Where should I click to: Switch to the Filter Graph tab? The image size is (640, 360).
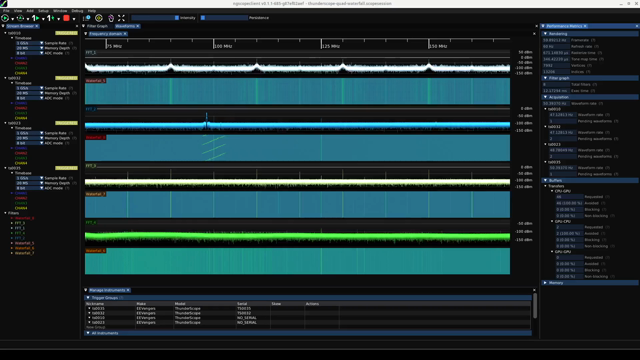pos(97,26)
